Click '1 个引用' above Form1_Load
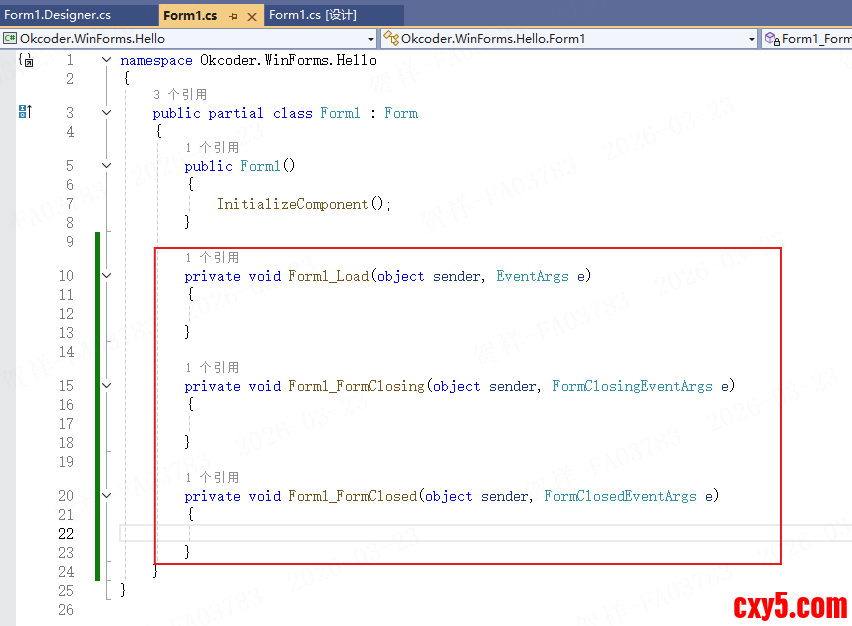The width and height of the screenshot is (852, 626). 212,258
